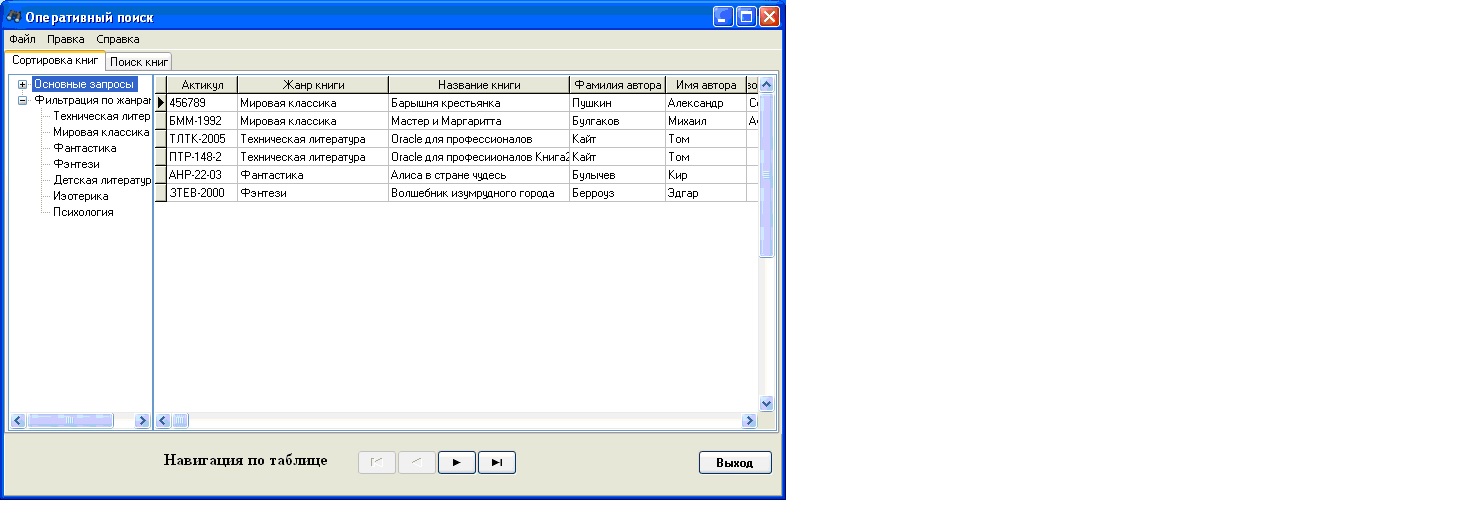Select cell ПТР-148-2
Screen dimensions: 1460x514
[202, 157]
